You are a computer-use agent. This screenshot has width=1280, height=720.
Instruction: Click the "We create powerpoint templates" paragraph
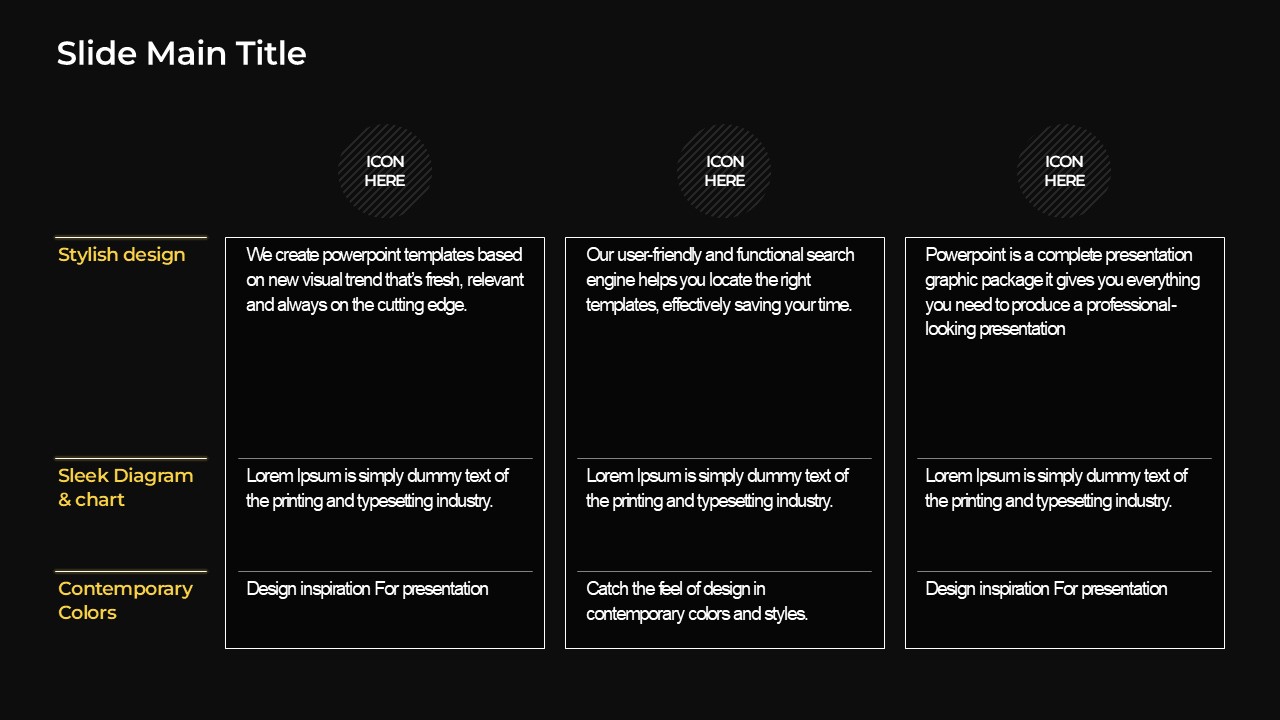385,280
